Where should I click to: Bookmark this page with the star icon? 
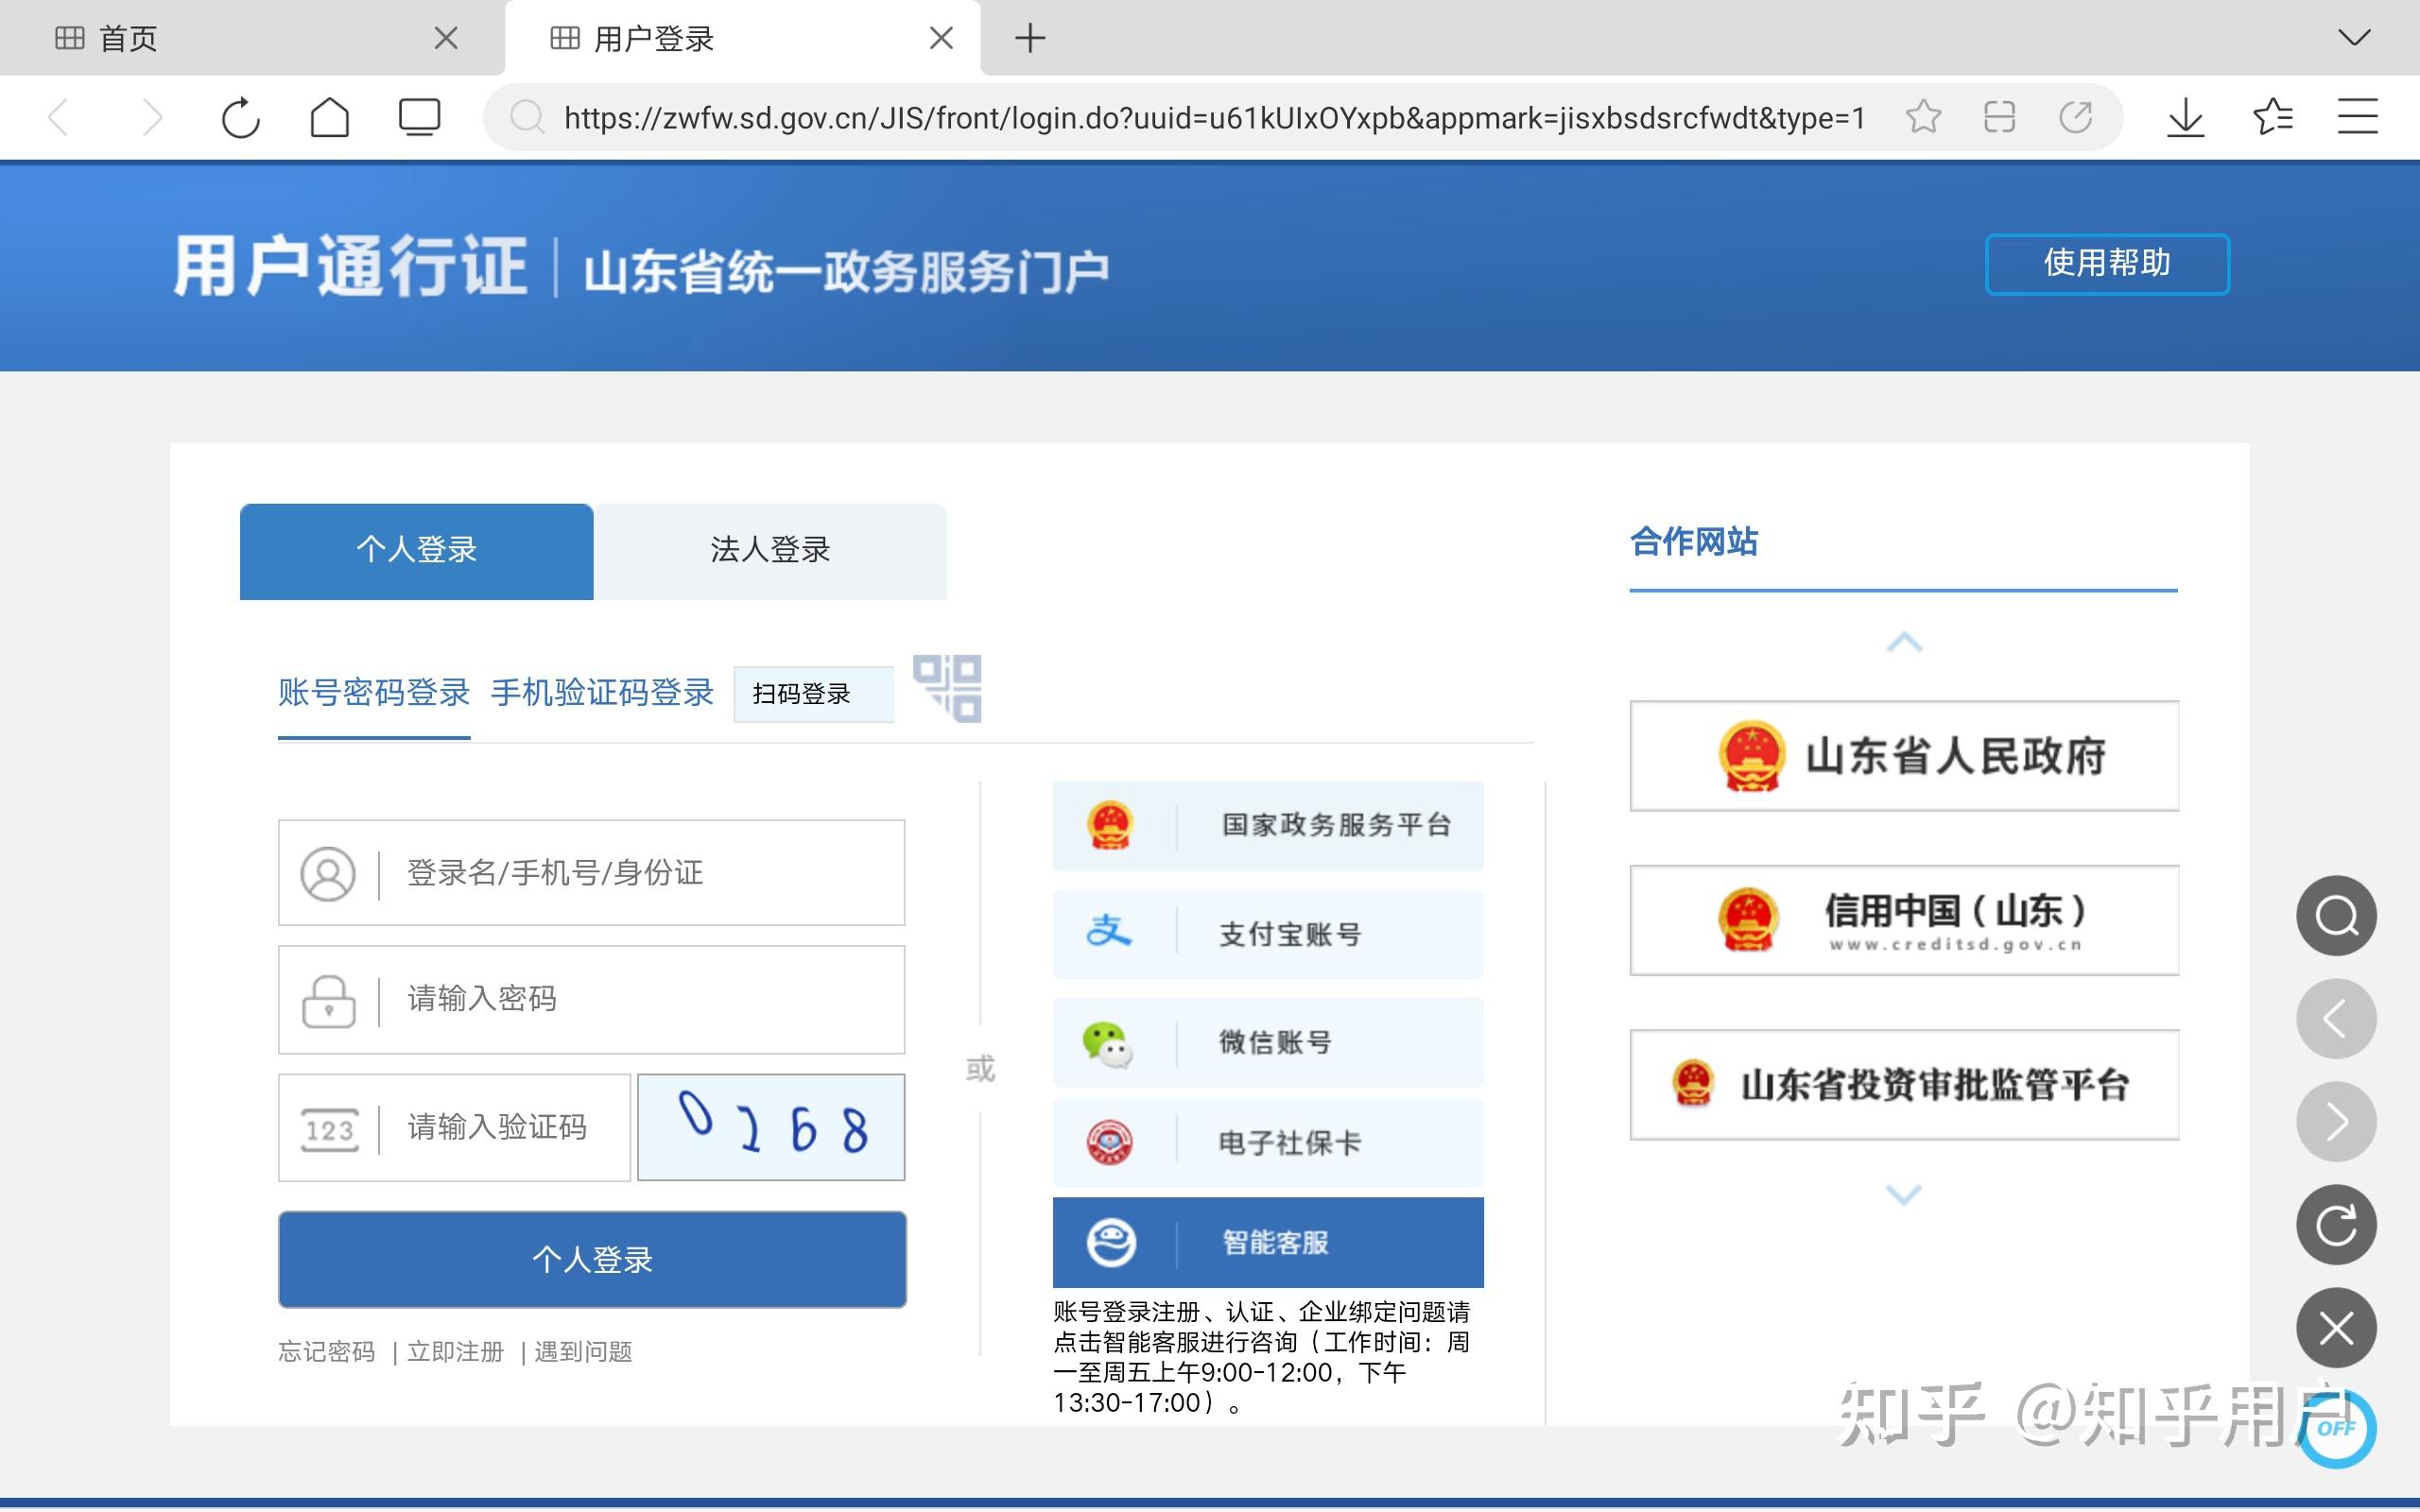[1923, 118]
